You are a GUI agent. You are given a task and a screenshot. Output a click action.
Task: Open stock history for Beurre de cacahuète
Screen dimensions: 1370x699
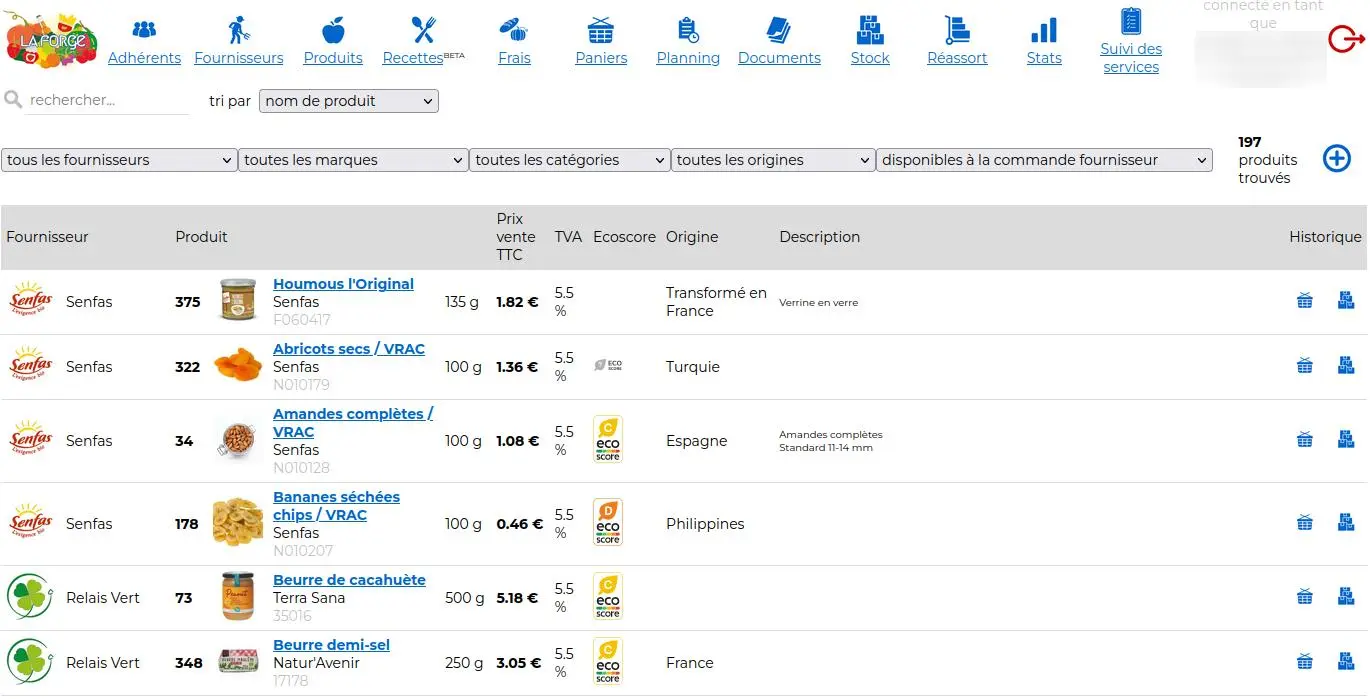(1346, 596)
